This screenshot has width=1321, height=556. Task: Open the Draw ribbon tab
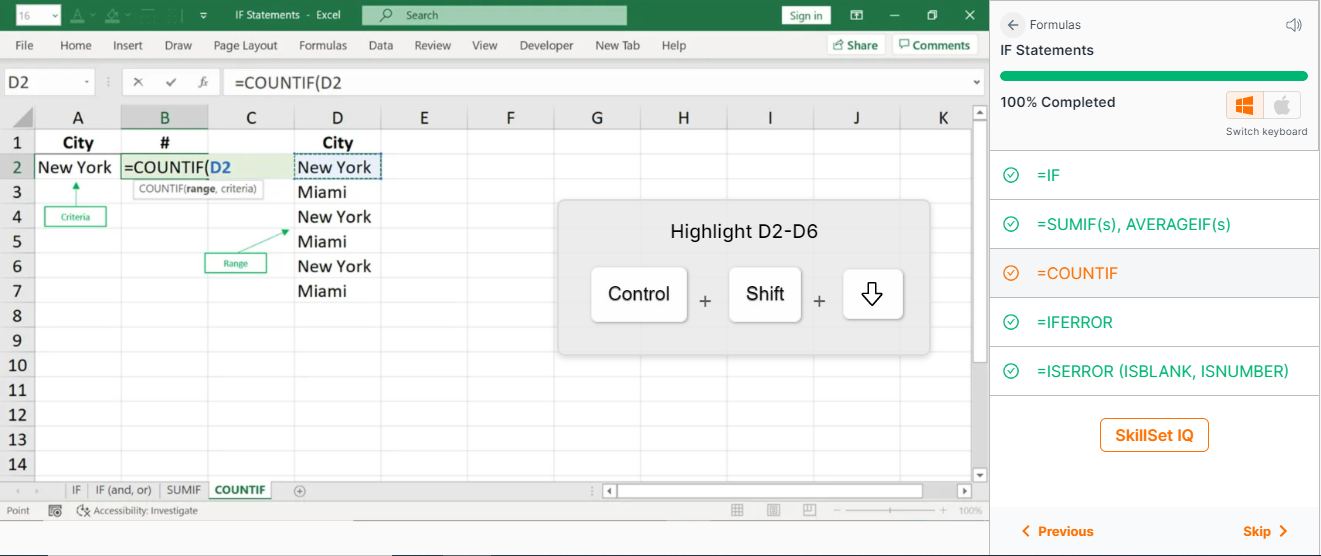pos(178,45)
